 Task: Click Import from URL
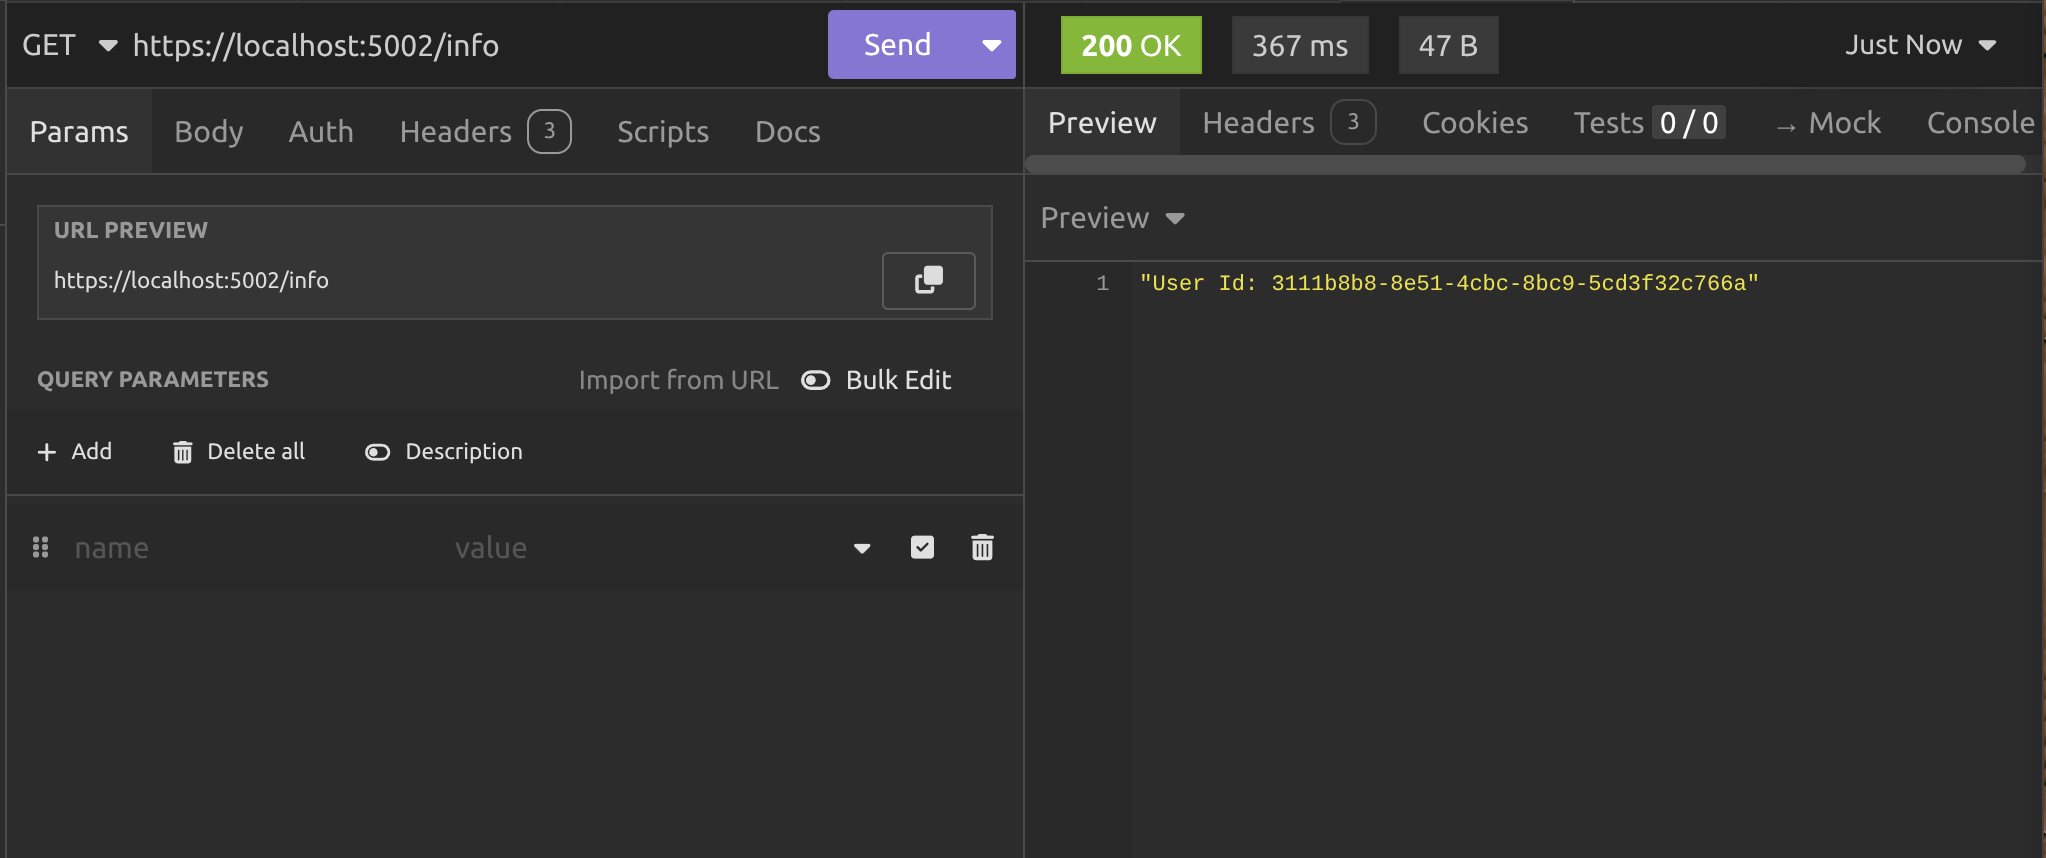(678, 380)
